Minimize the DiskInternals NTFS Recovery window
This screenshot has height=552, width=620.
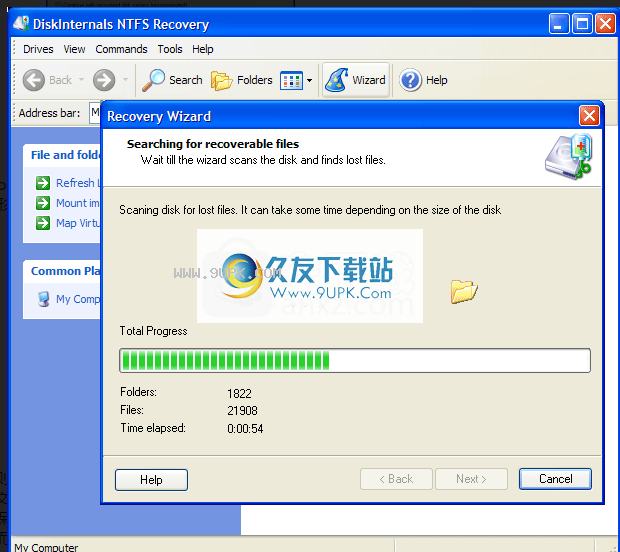tap(559, 24)
